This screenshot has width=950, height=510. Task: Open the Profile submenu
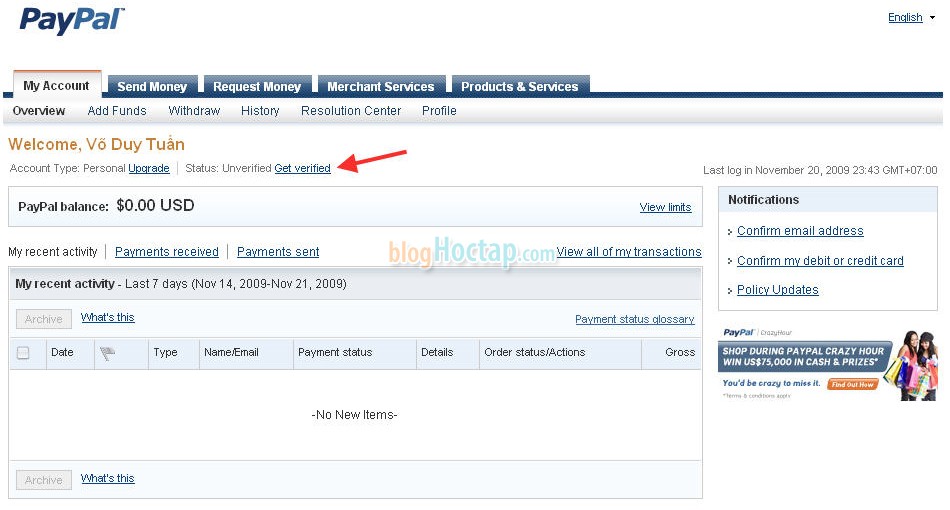click(x=439, y=111)
